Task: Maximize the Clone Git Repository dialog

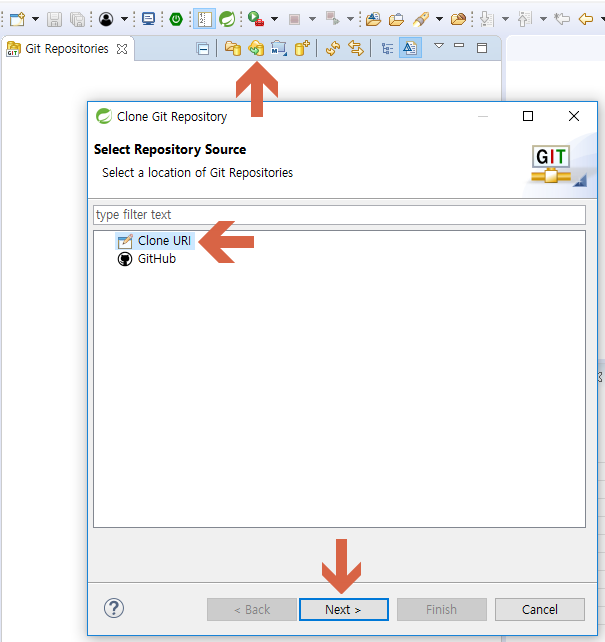Action: pos(528,116)
